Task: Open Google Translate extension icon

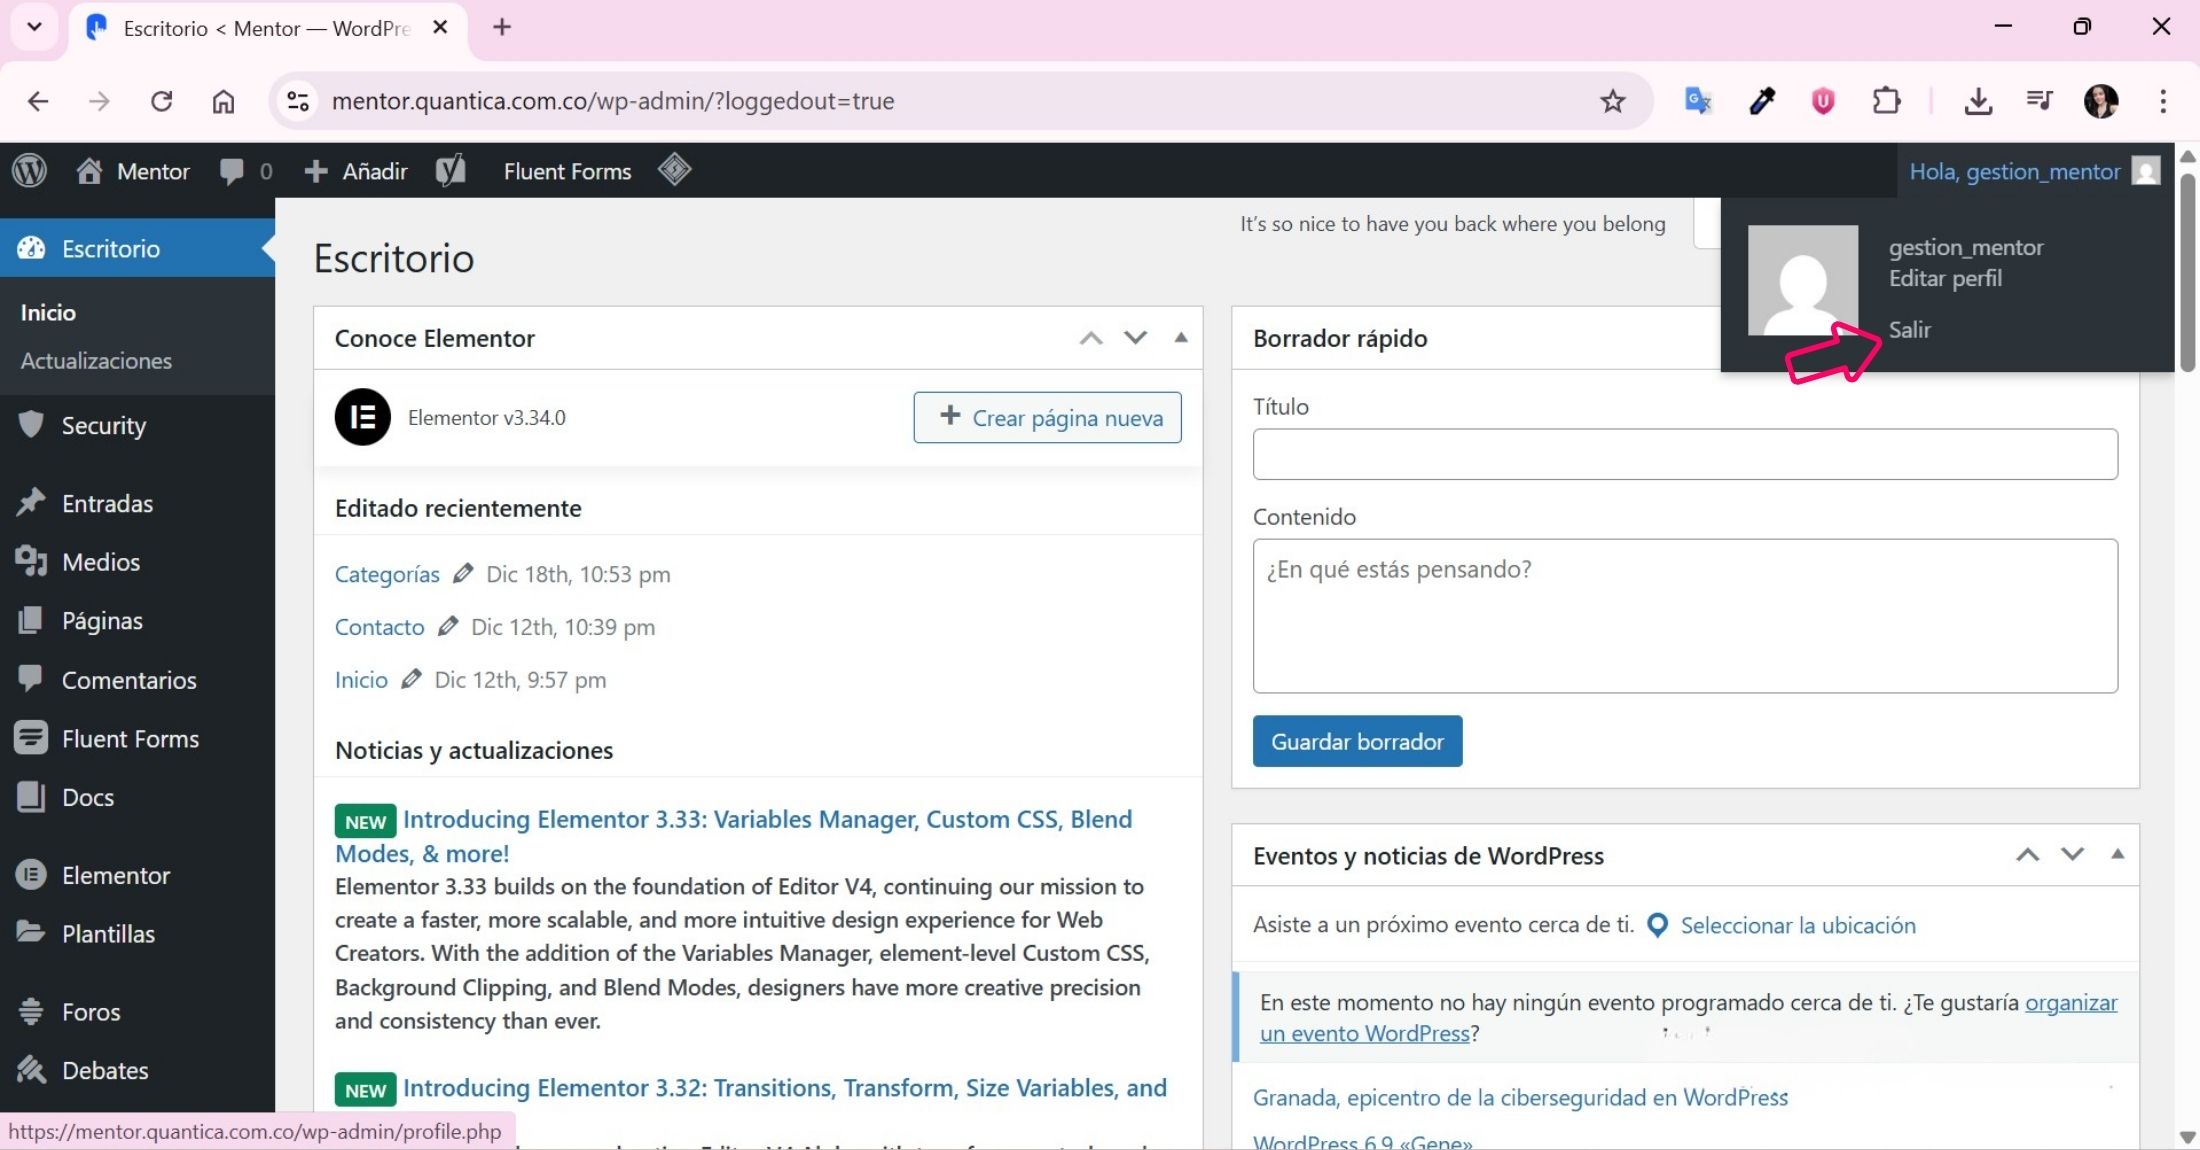Action: [x=1698, y=101]
